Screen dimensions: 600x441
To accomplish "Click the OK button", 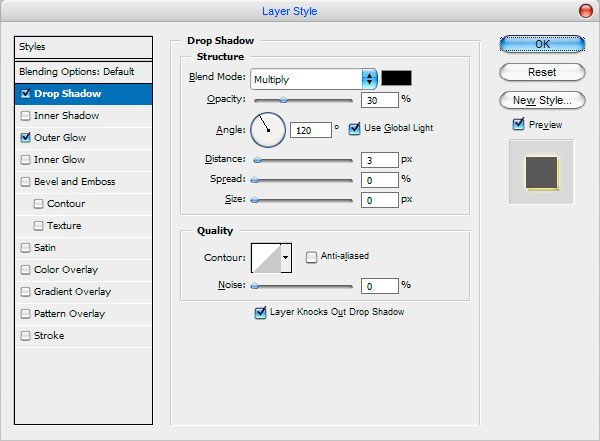I will [542, 44].
